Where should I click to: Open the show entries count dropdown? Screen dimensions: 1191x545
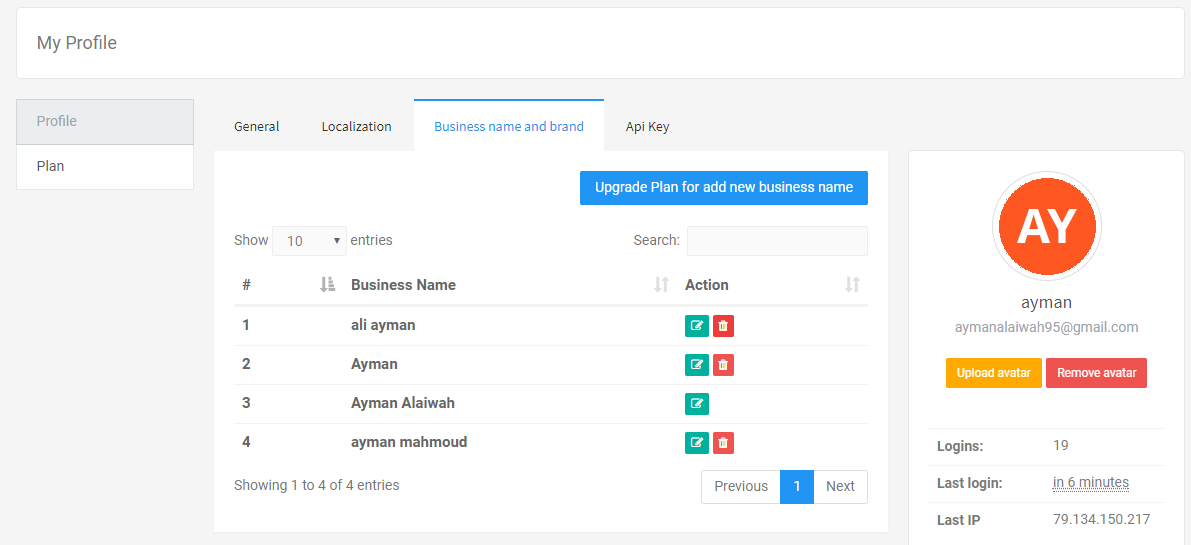[x=309, y=241]
